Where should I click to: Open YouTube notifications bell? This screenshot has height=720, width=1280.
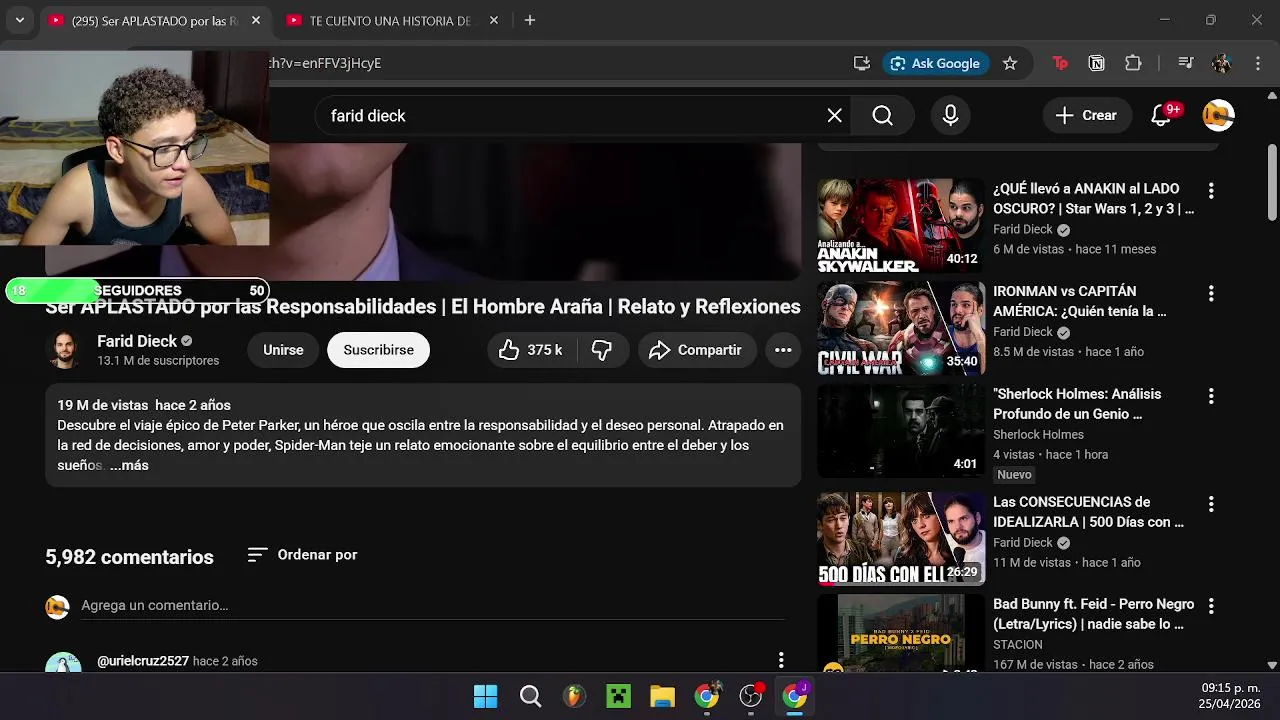click(x=1161, y=116)
